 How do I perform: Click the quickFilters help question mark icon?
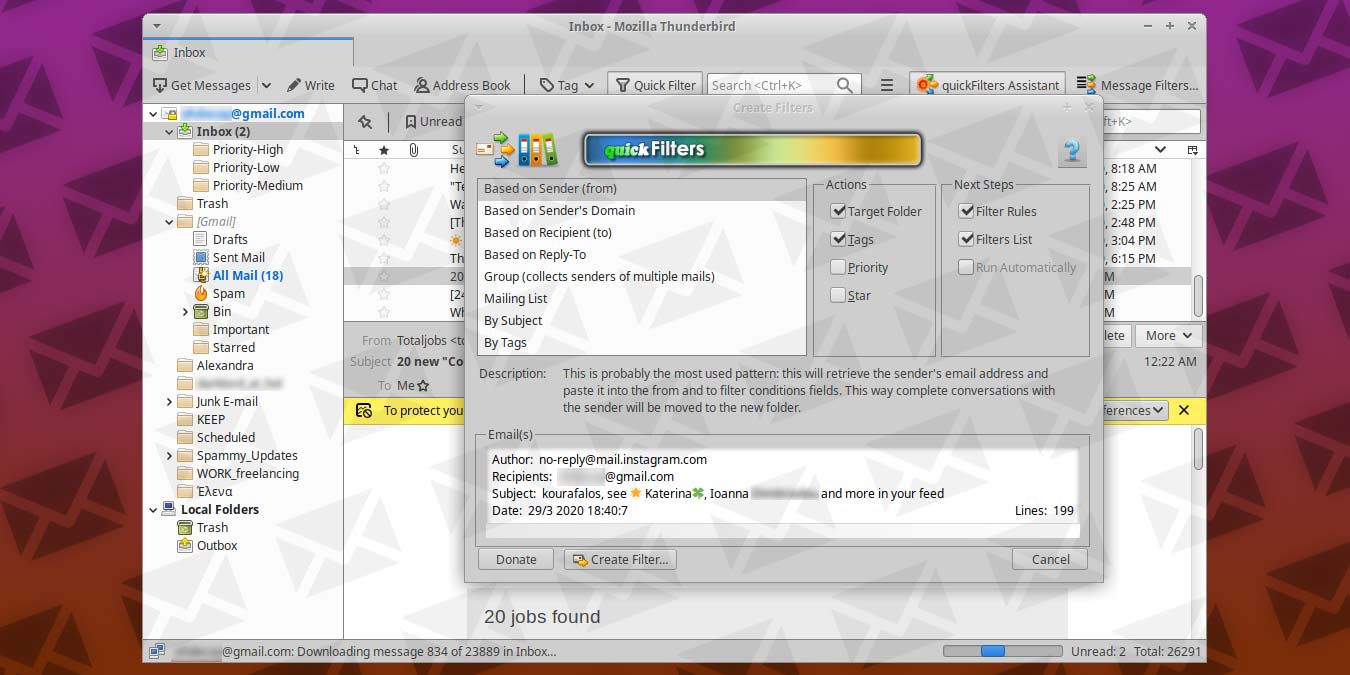[x=1071, y=152]
